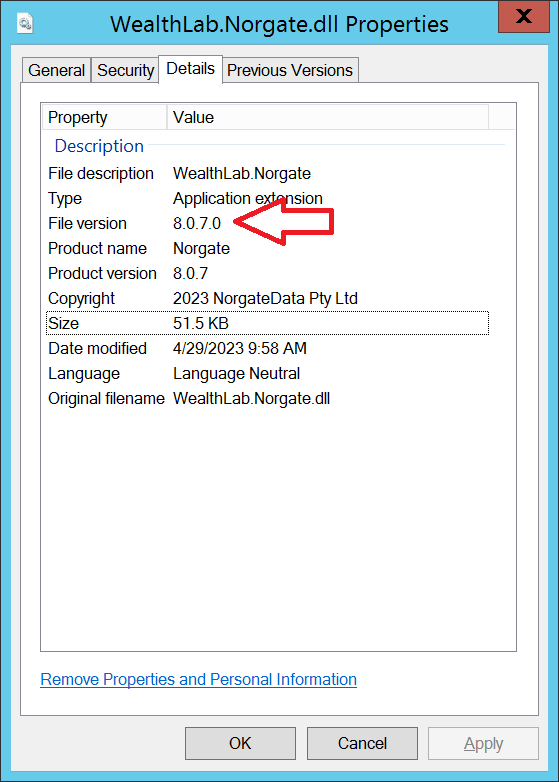The height and width of the screenshot is (782, 559).
Task: Select the Product version property label
Action: (102, 273)
